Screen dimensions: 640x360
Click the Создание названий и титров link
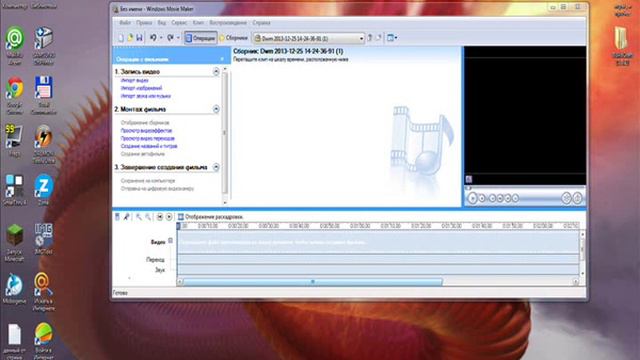(149, 146)
